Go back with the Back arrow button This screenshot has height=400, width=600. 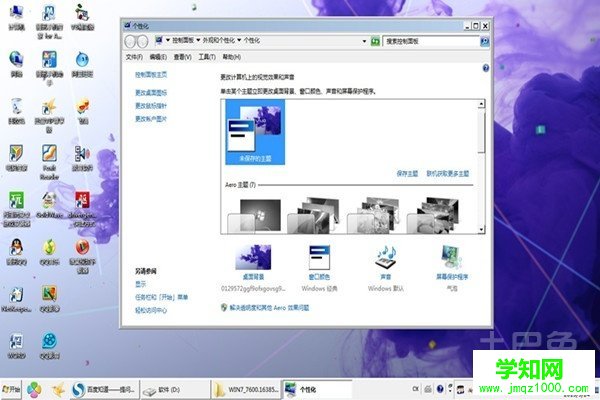(130, 41)
